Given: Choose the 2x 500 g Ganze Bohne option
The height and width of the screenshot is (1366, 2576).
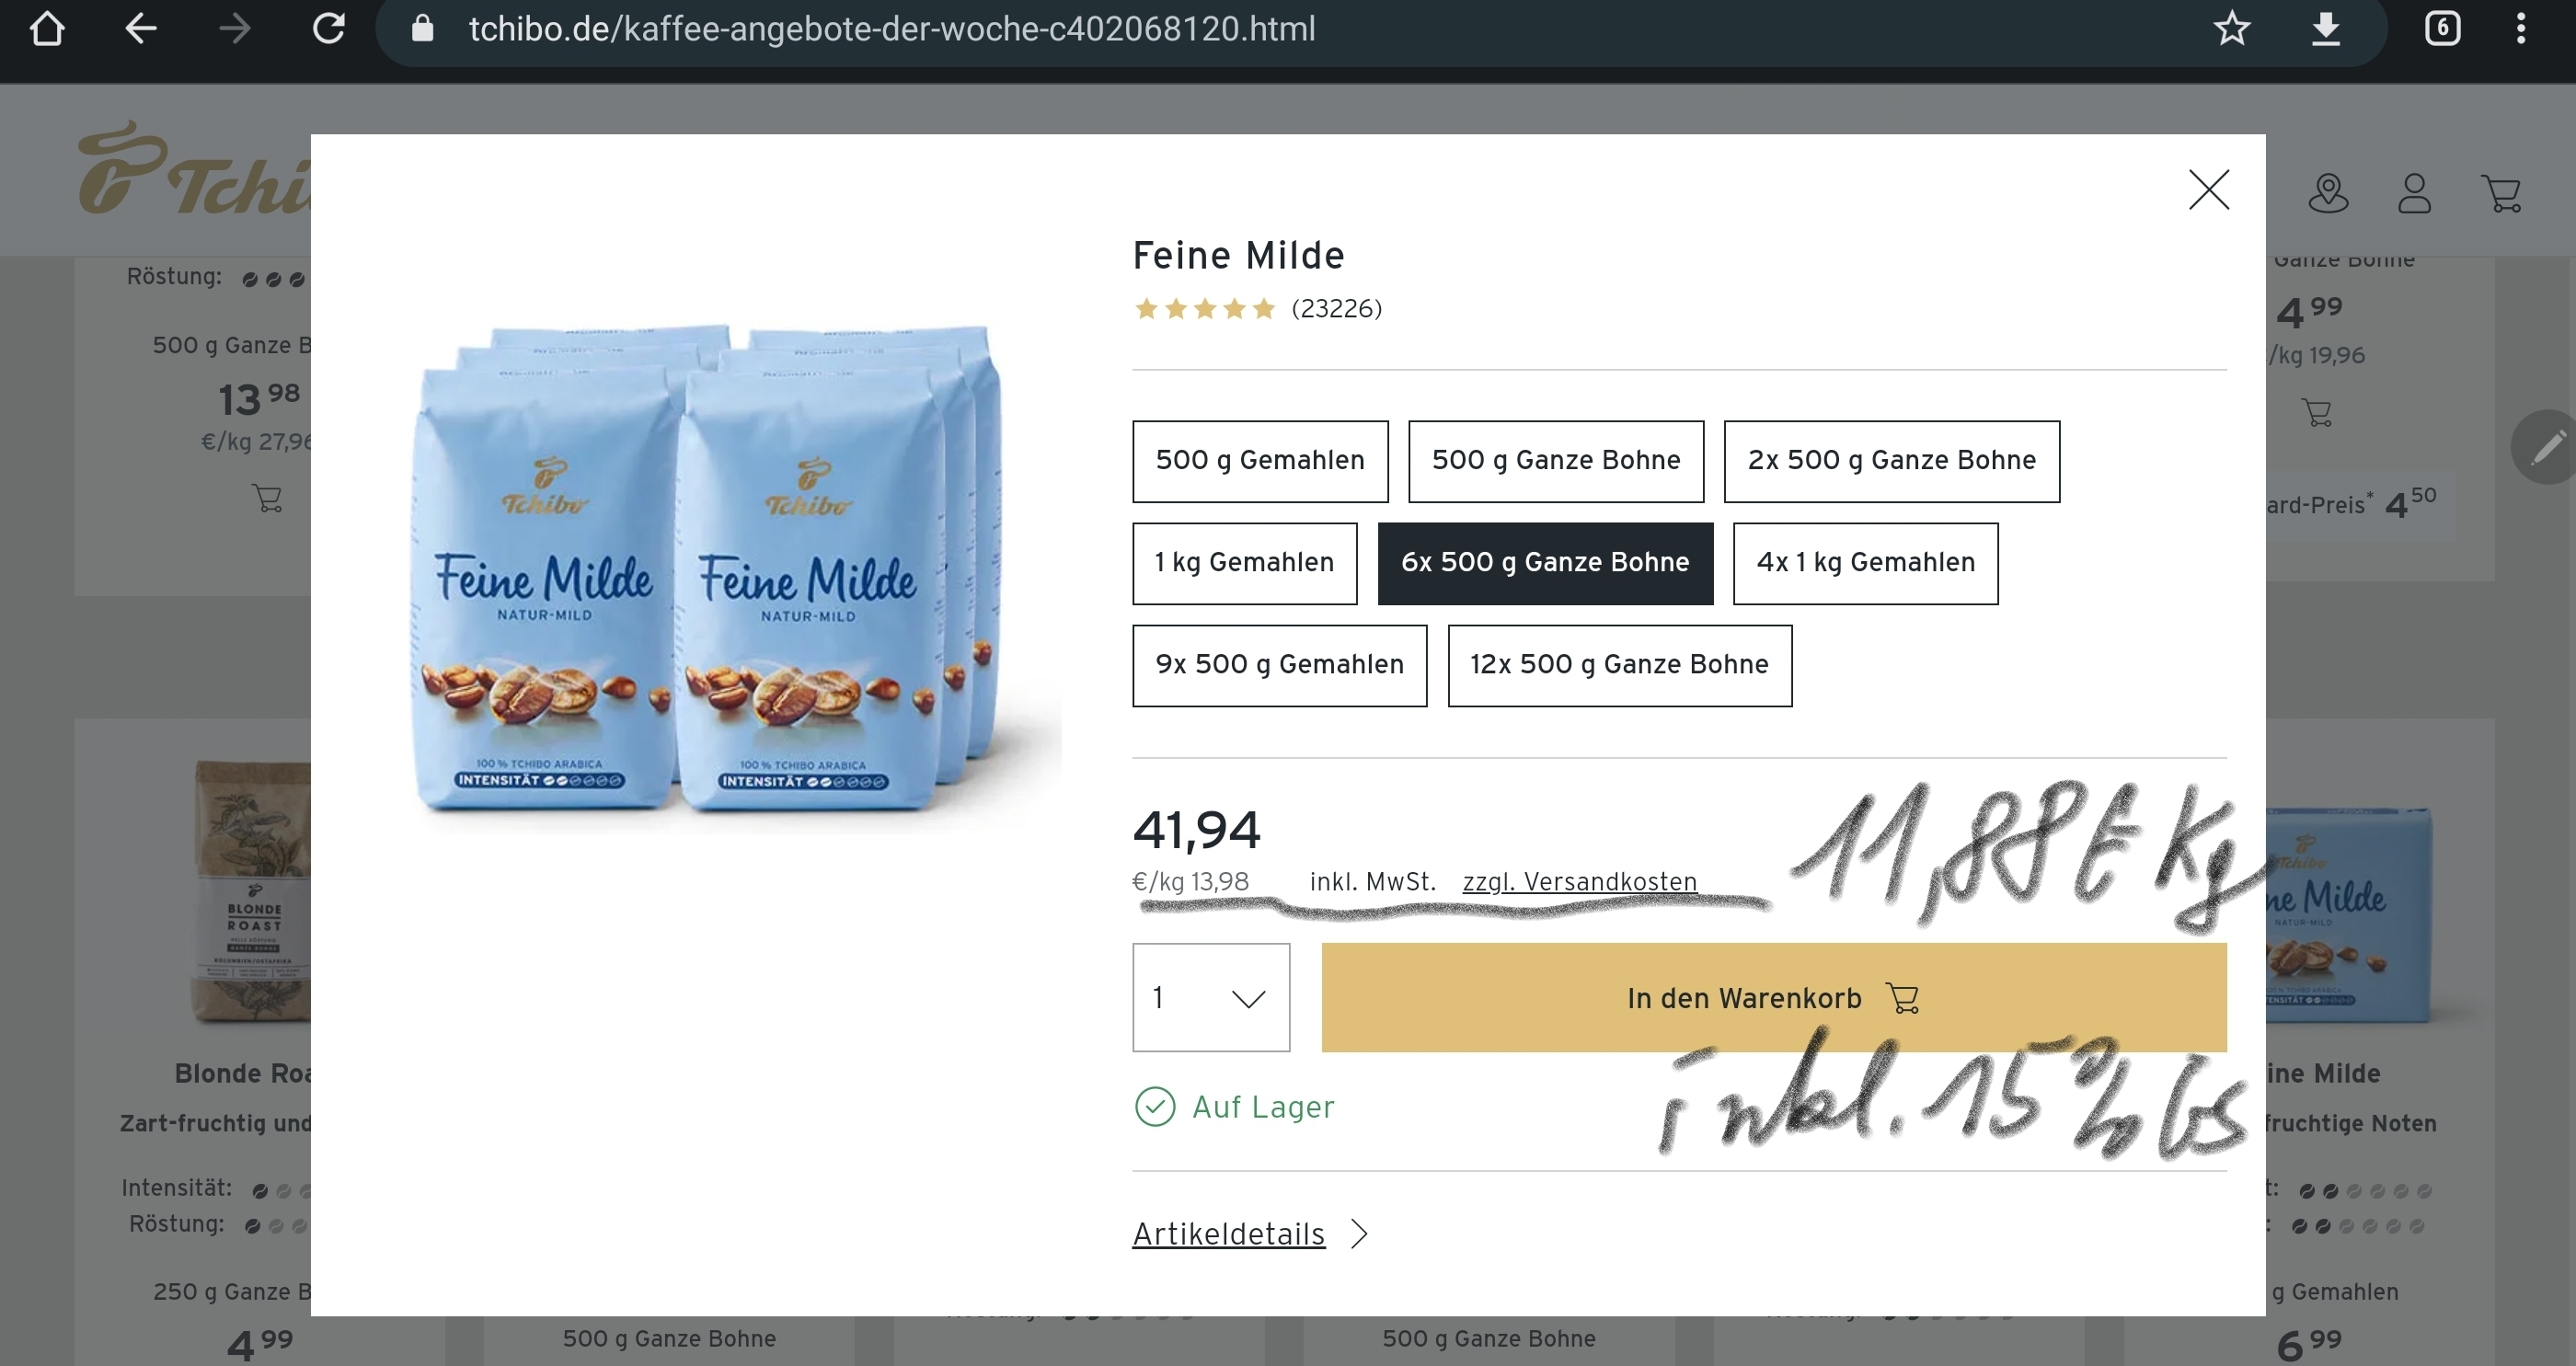Looking at the screenshot, I should [1891, 461].
